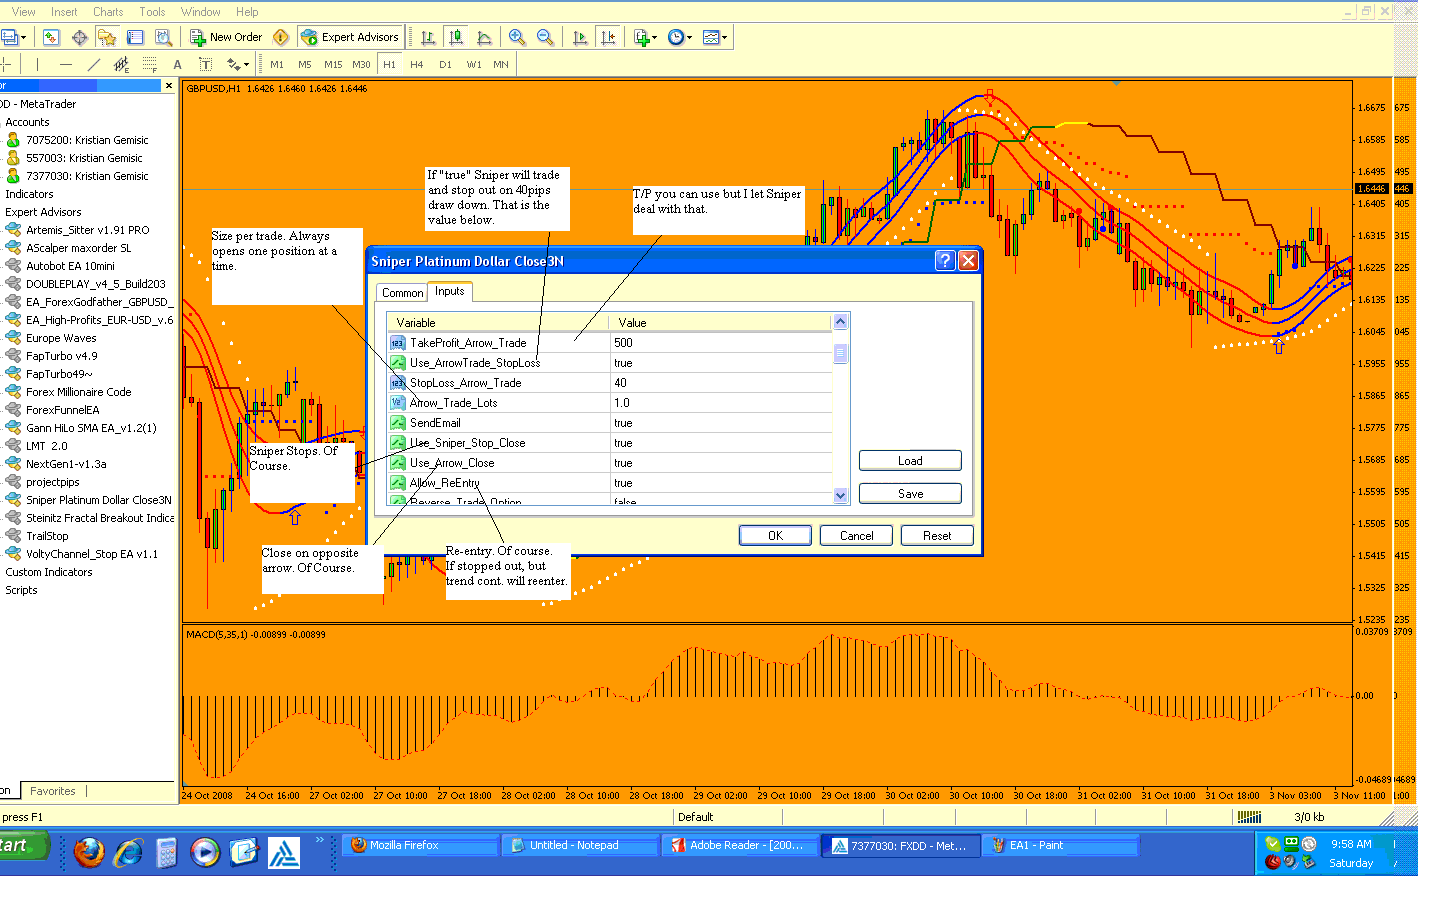The image size is (1440, 900).
Task: Select the Inputs tab in dialog
Action: pos(450,291)
